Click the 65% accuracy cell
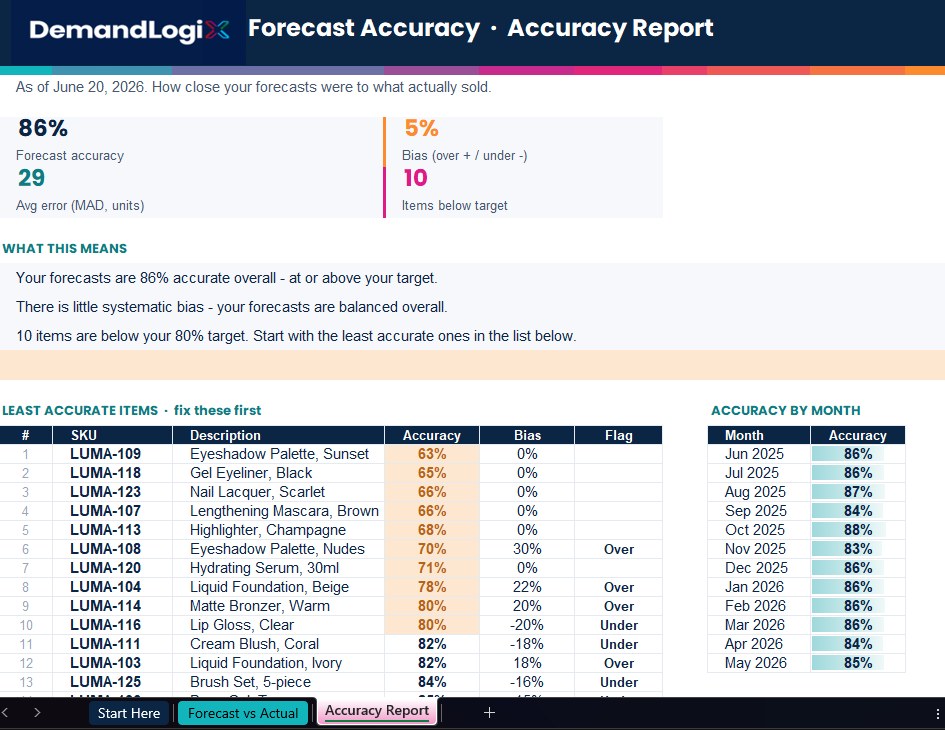945x730 pixels. click(x=432, y=473)
